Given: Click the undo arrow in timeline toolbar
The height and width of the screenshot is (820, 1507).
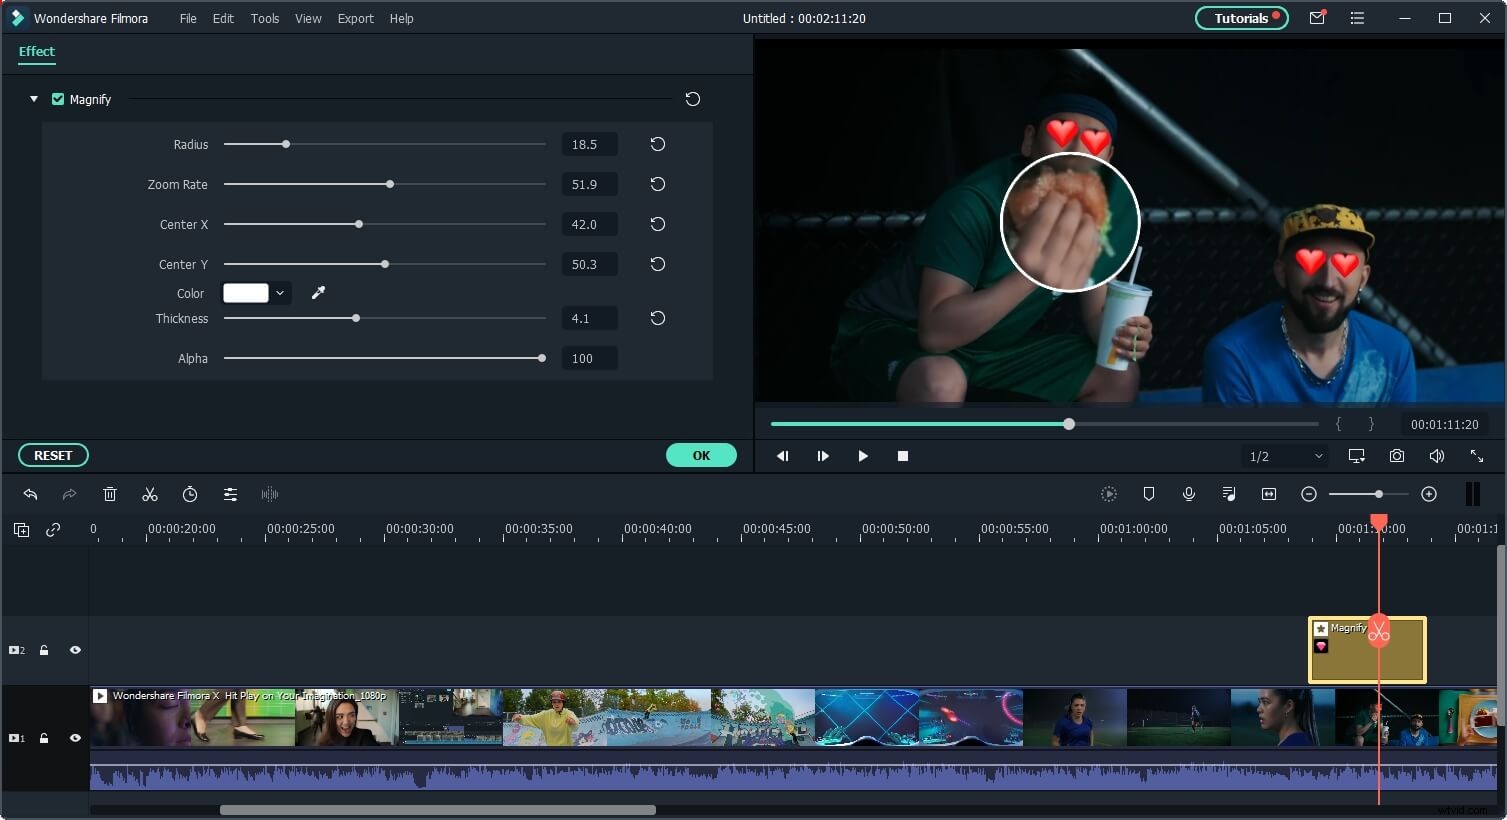Looking at the screenshot, I should click(x=30, y=494).
